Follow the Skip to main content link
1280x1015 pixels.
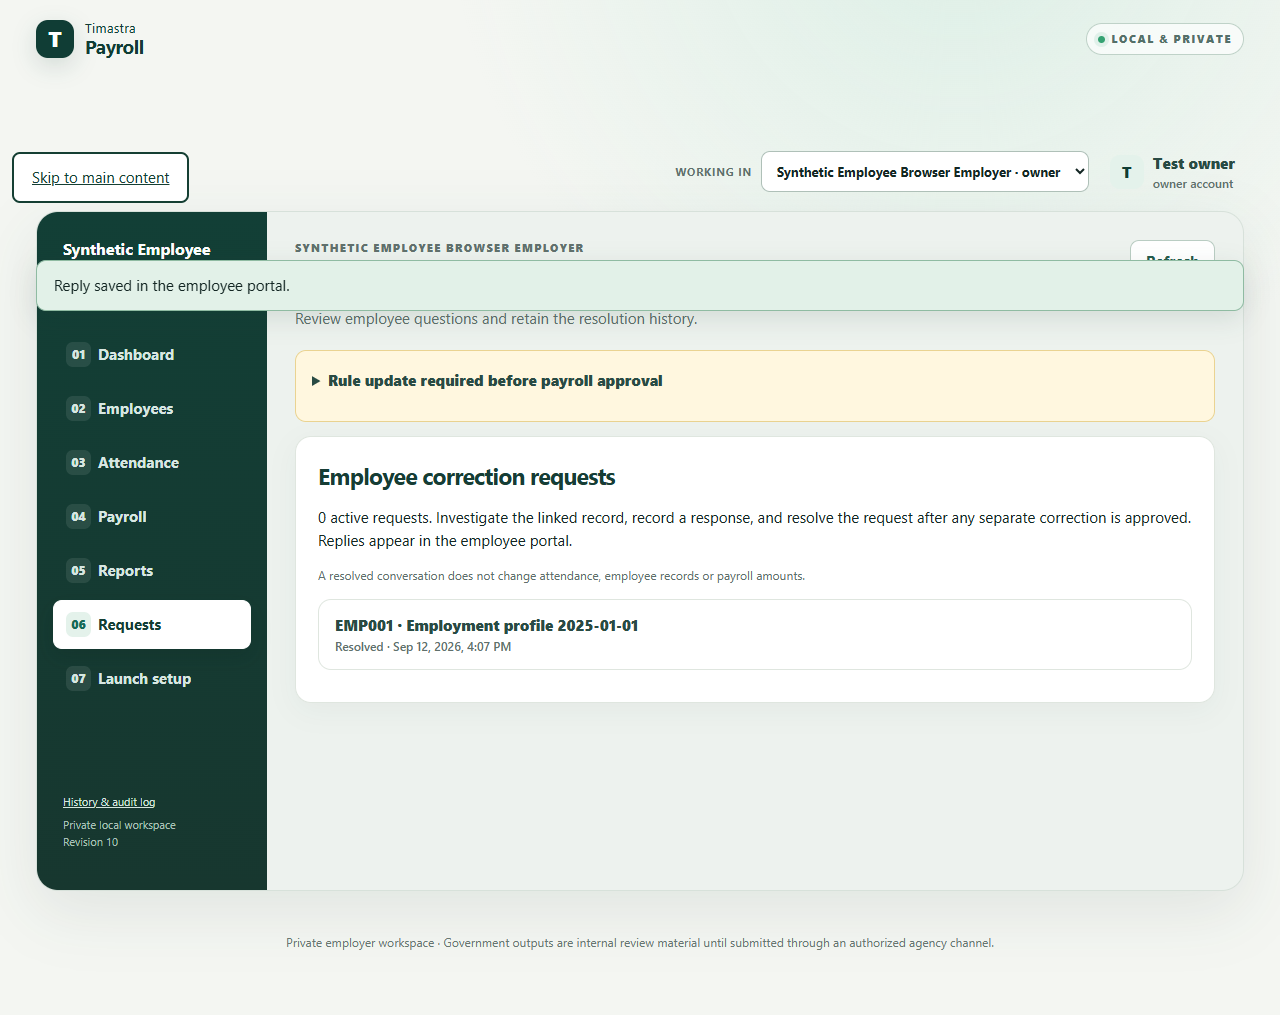click(x=100, y=178)
